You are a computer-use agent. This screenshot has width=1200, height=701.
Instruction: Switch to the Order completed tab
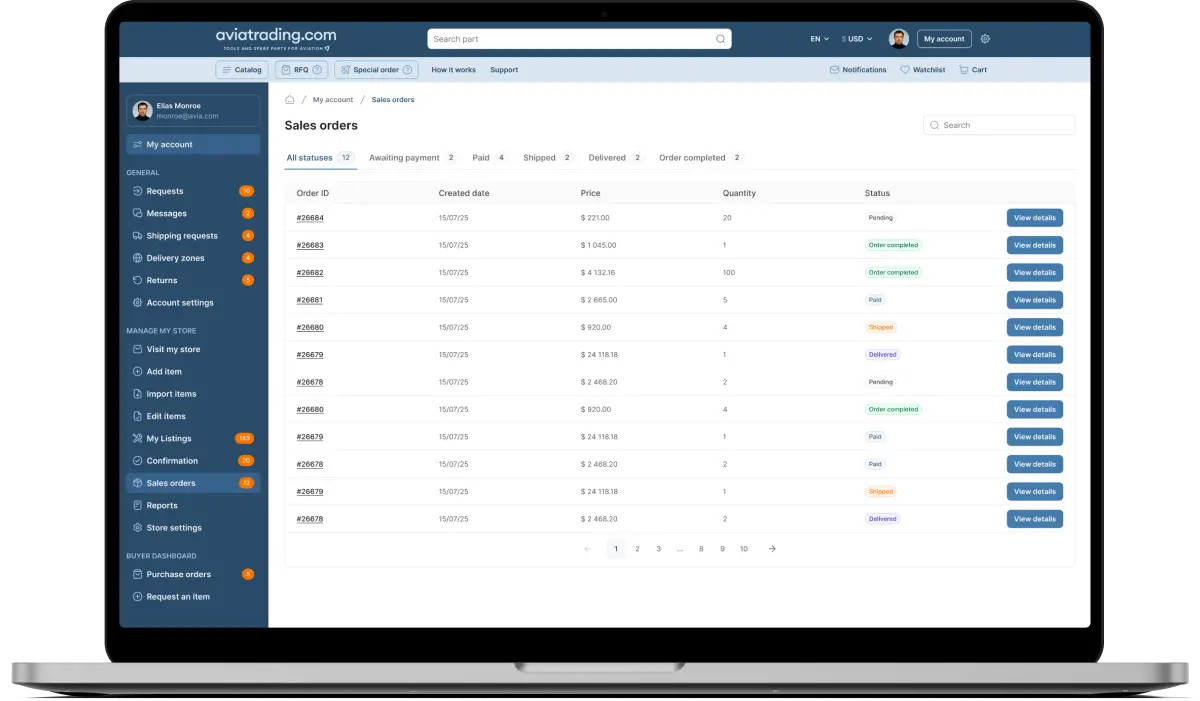(701, 158)
